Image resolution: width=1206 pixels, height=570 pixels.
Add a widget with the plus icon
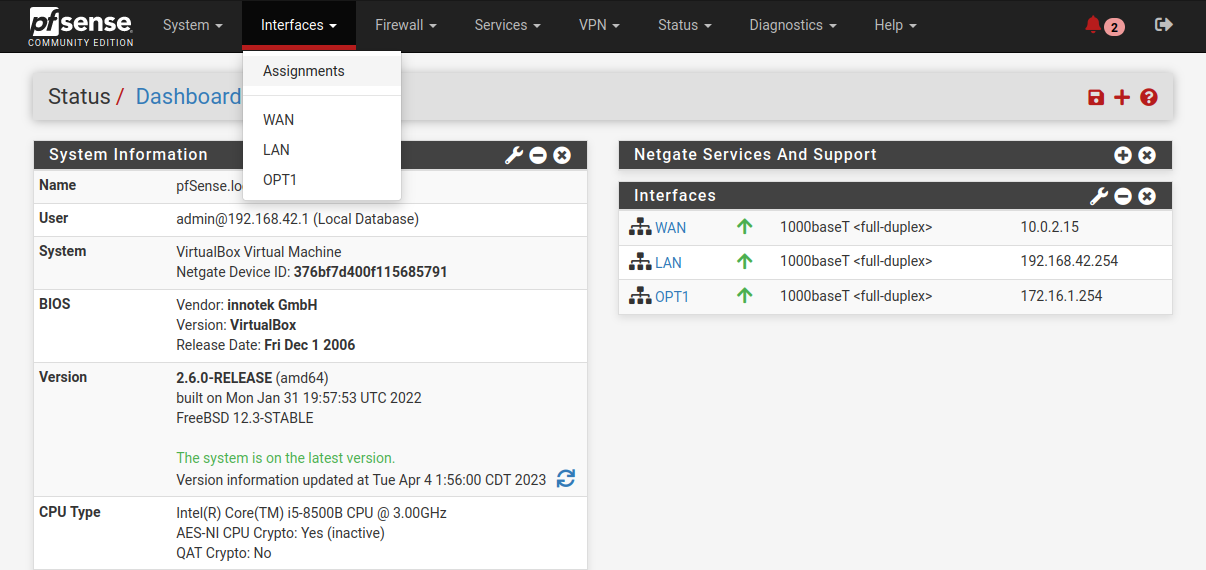[x=1122, y=97]
